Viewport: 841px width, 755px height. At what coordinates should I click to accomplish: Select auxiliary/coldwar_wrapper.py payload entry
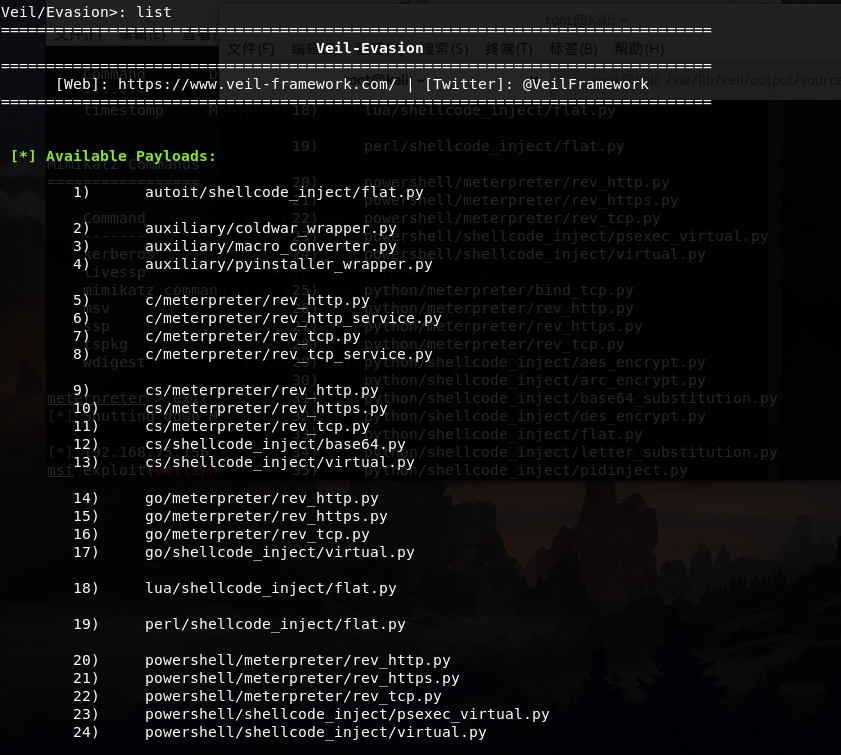click(270, 228)
